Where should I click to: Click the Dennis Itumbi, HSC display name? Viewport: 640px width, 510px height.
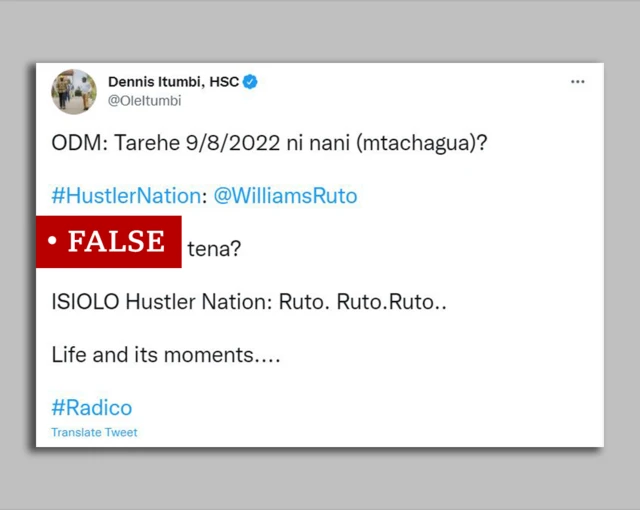tap(173, 82)
